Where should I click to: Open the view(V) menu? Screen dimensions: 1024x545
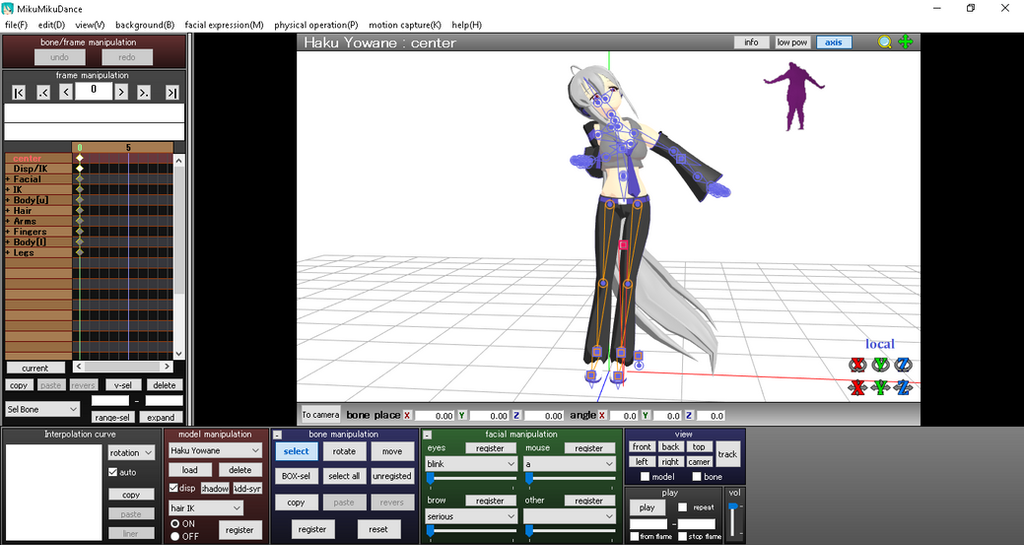point(89,25)
